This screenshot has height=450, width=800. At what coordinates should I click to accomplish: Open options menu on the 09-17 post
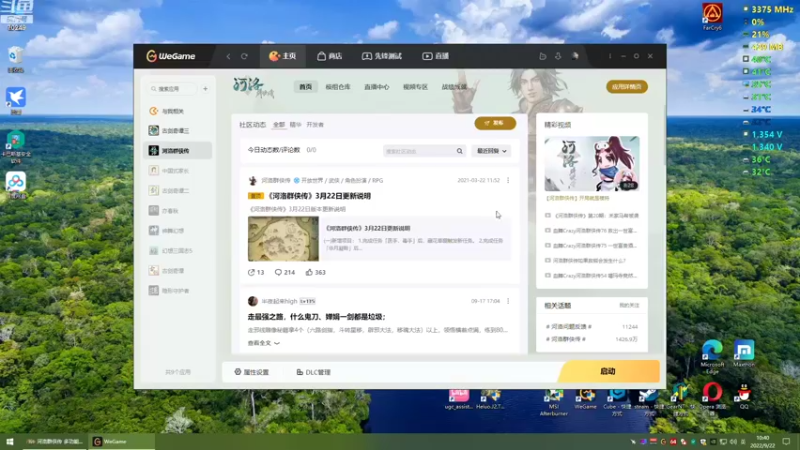508,301
